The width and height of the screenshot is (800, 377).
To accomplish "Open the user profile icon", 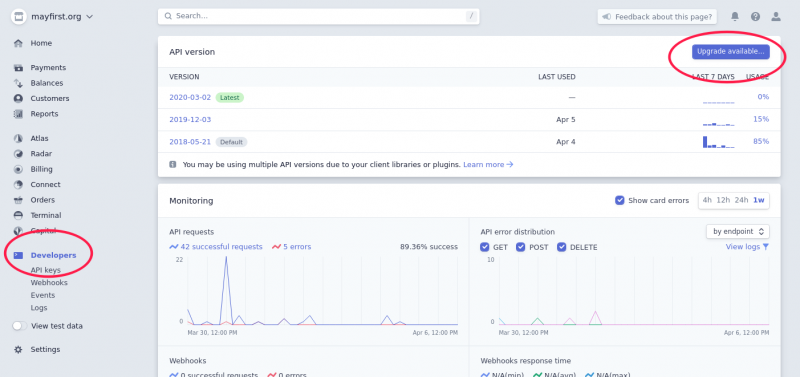I will [x=776, y=16].
